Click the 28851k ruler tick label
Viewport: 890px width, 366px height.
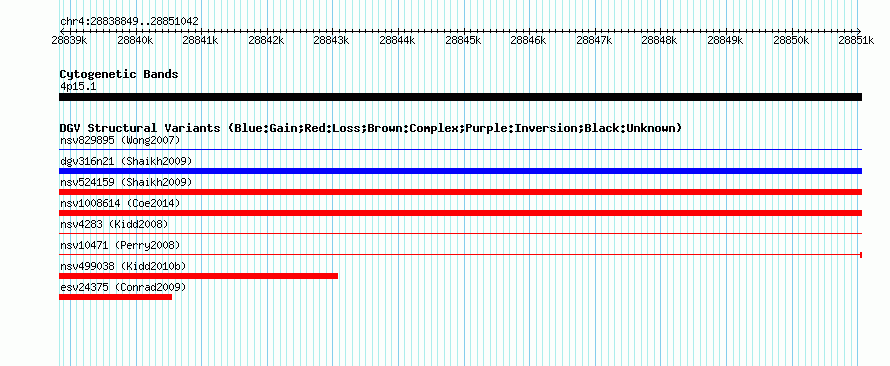point(857,40)
